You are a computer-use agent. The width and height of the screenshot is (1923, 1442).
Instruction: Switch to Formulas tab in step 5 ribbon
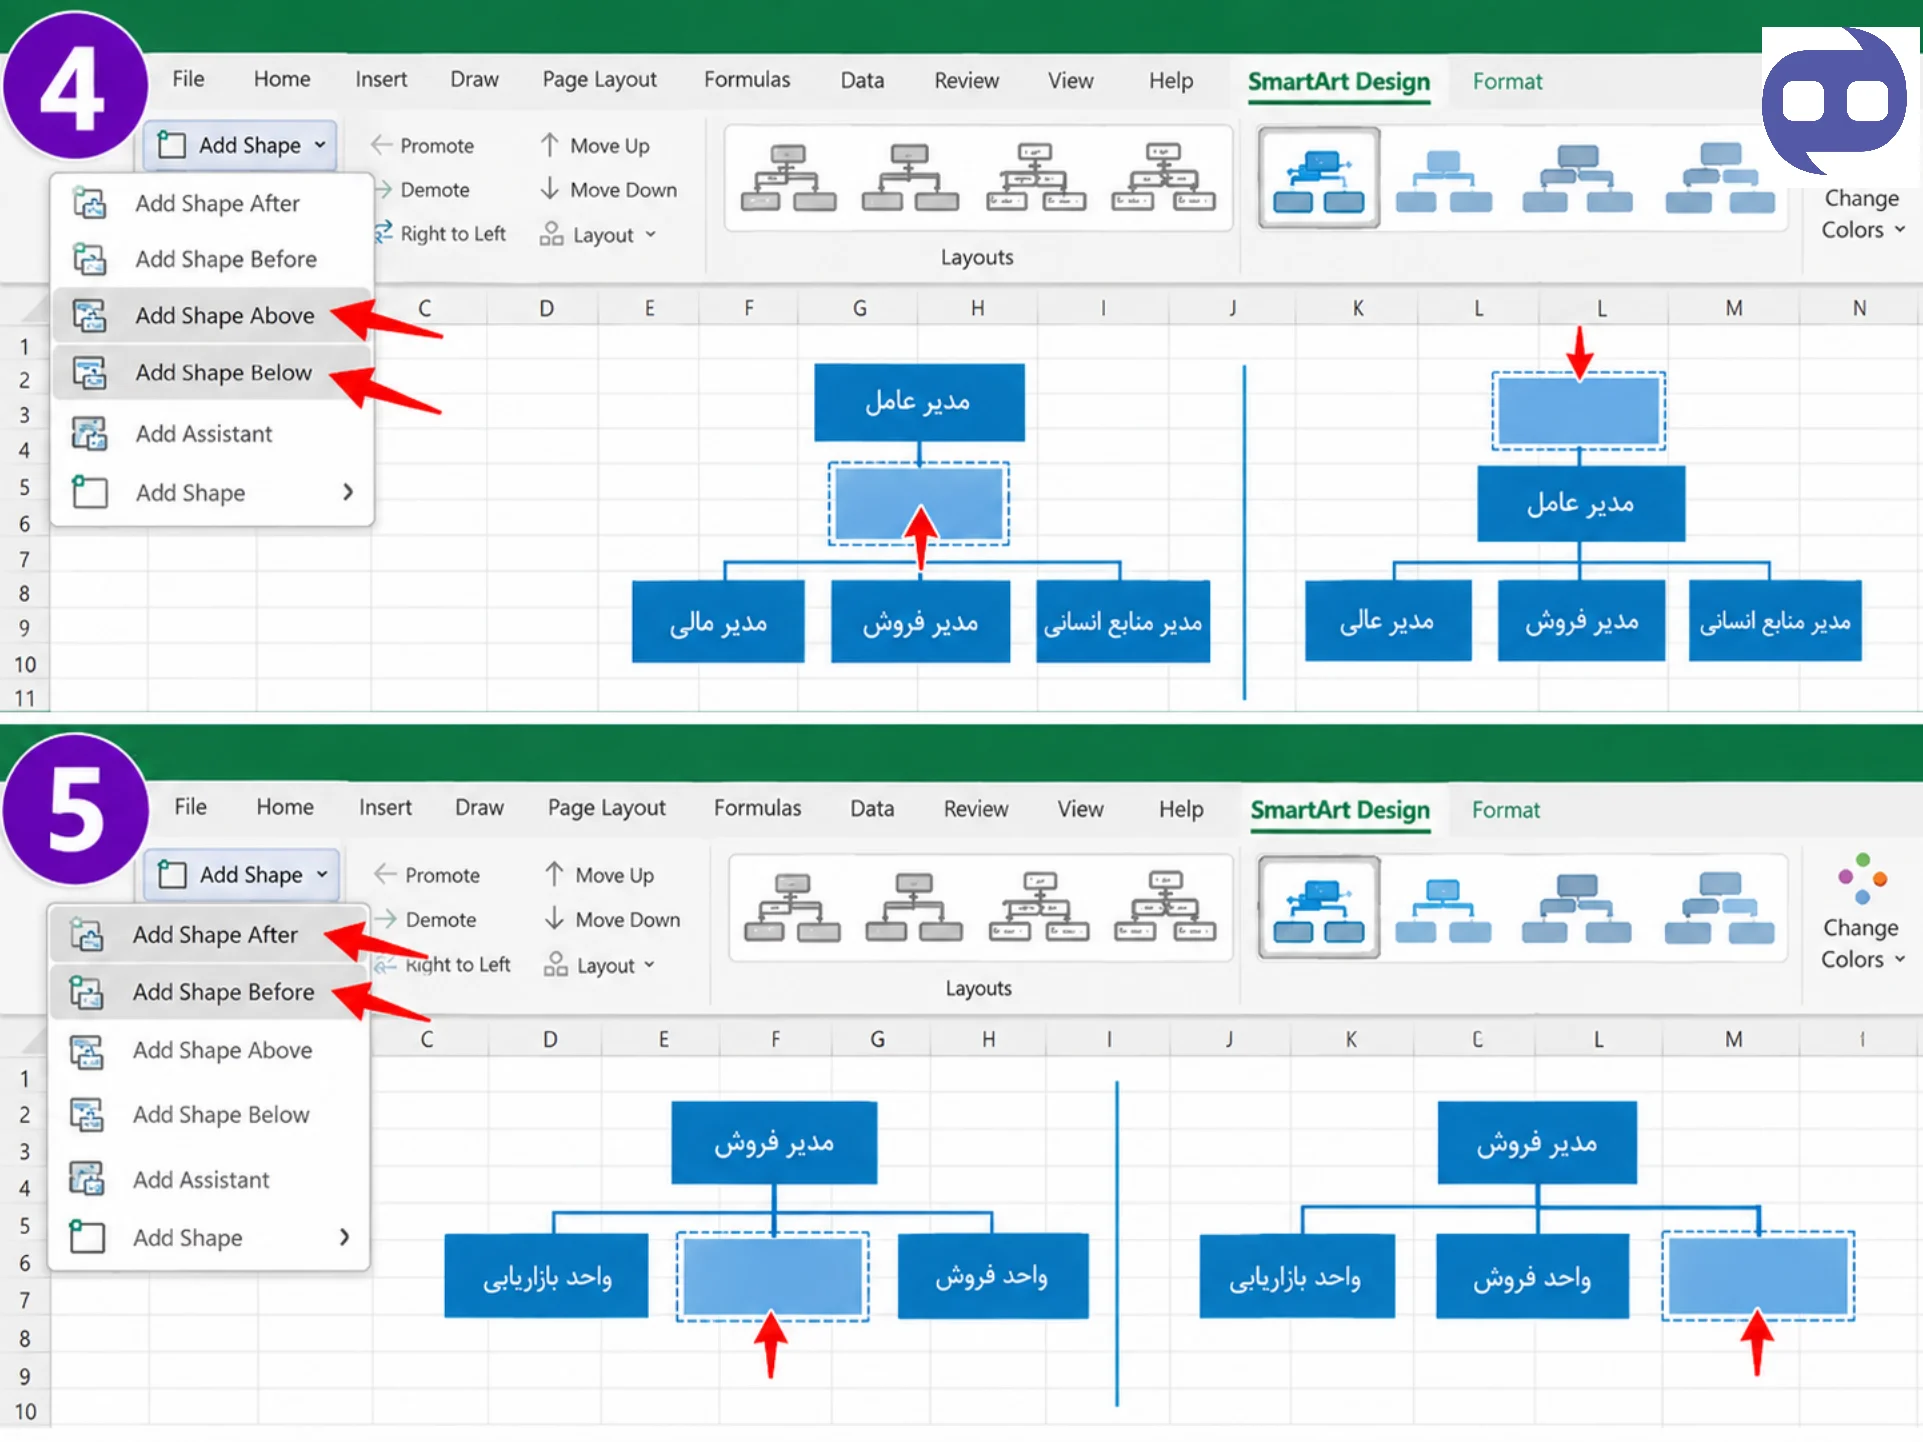[757, 808]
